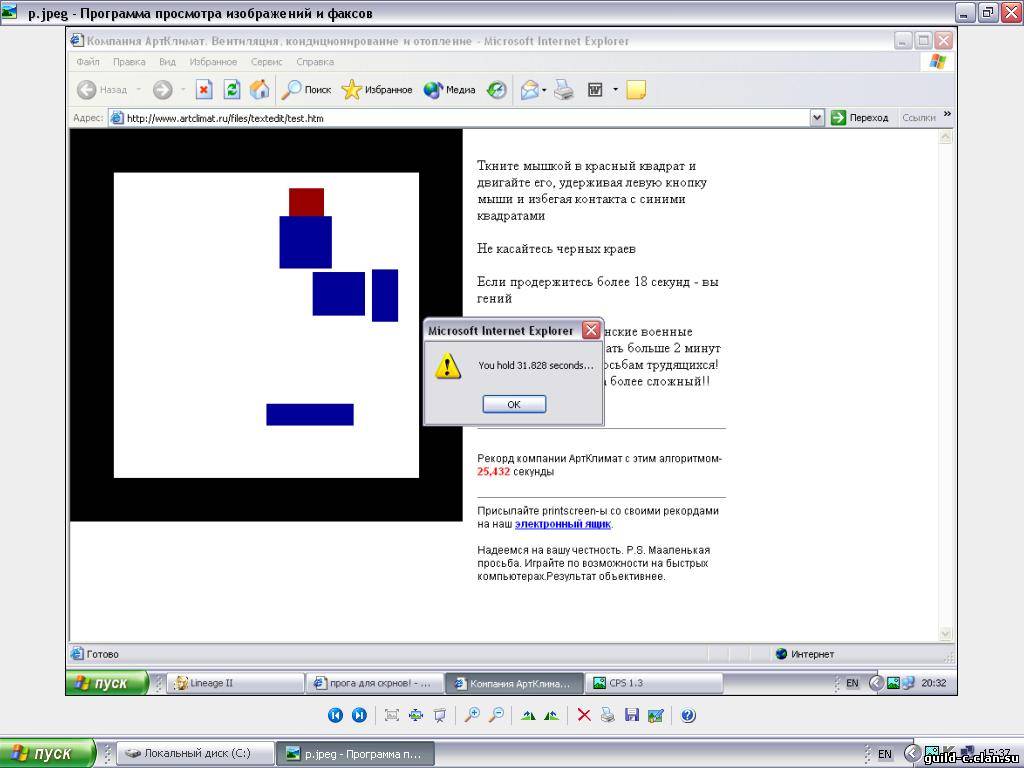Click the red square in the game
The width and height of the screenshot is (1024, 768).
[306, 202]
